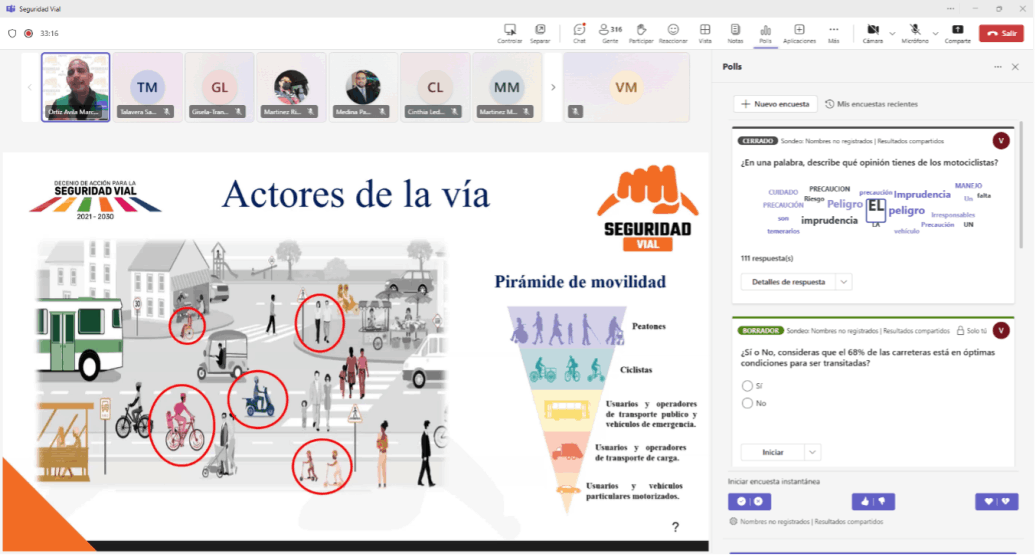
Task: Open the Más options menu
Action: [x=834, y=33]
